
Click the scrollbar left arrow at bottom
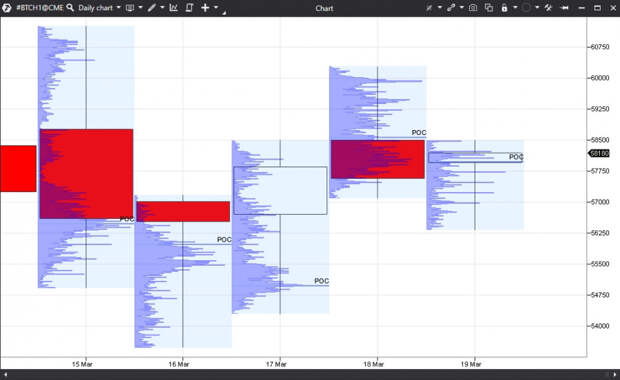point(5,374)
